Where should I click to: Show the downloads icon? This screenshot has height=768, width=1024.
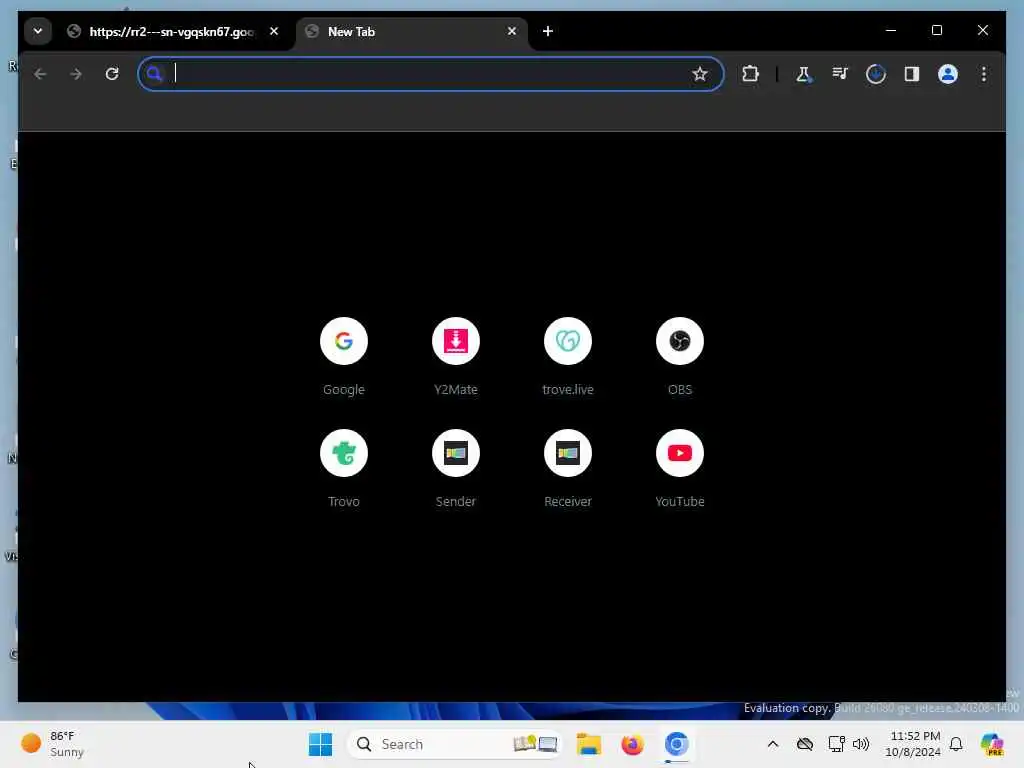(876, 74)
